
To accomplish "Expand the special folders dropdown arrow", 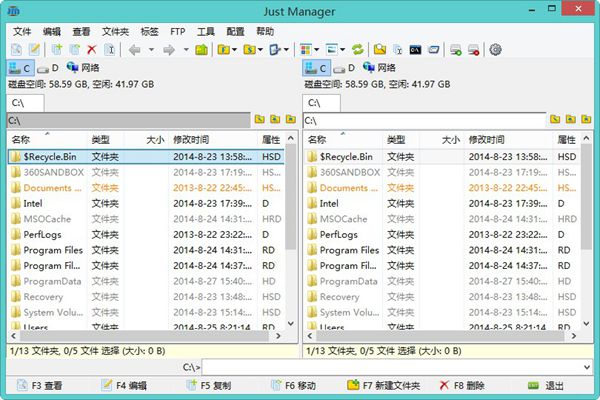I will (260, 49).
